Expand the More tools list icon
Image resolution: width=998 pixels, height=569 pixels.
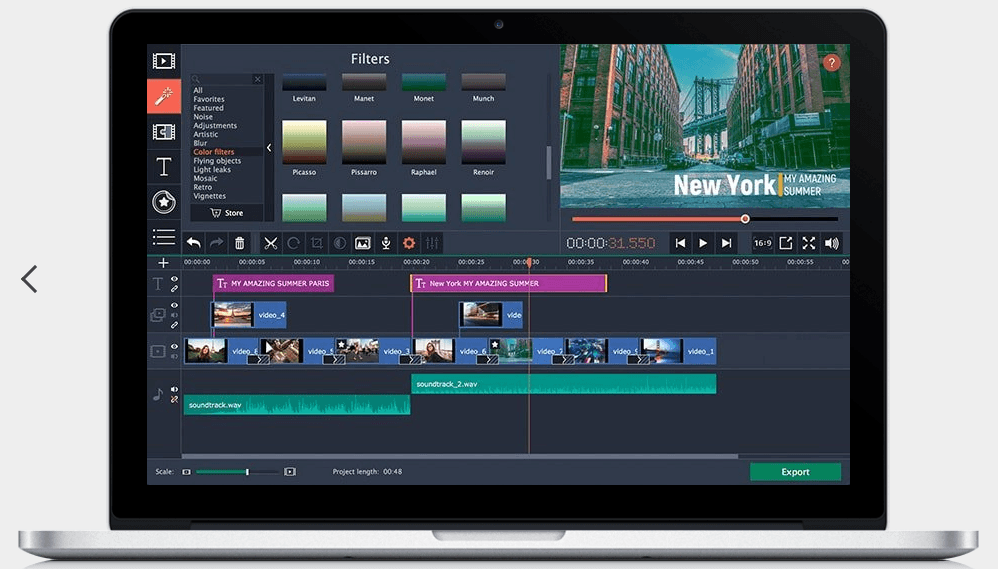pyautogui.click(x=164, y=237)
